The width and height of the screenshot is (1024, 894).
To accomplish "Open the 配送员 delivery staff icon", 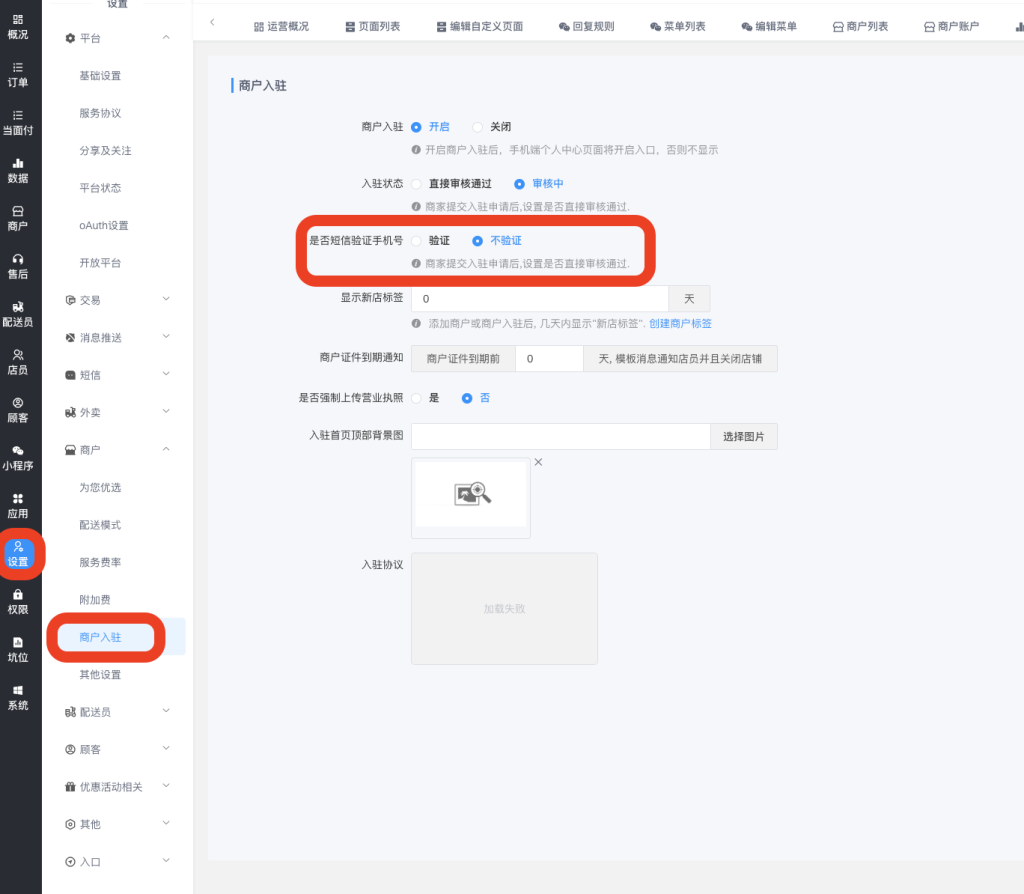I will coord(18,307).
